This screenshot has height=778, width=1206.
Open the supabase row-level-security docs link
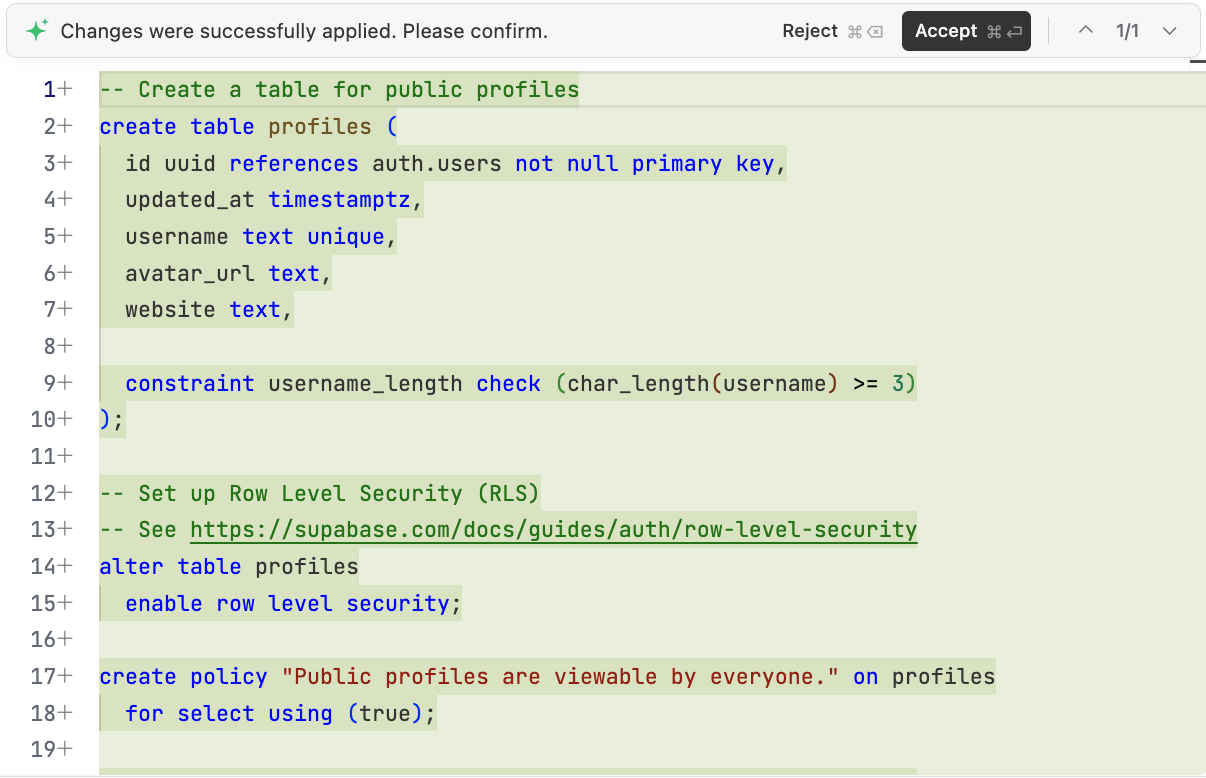(553, 530)
